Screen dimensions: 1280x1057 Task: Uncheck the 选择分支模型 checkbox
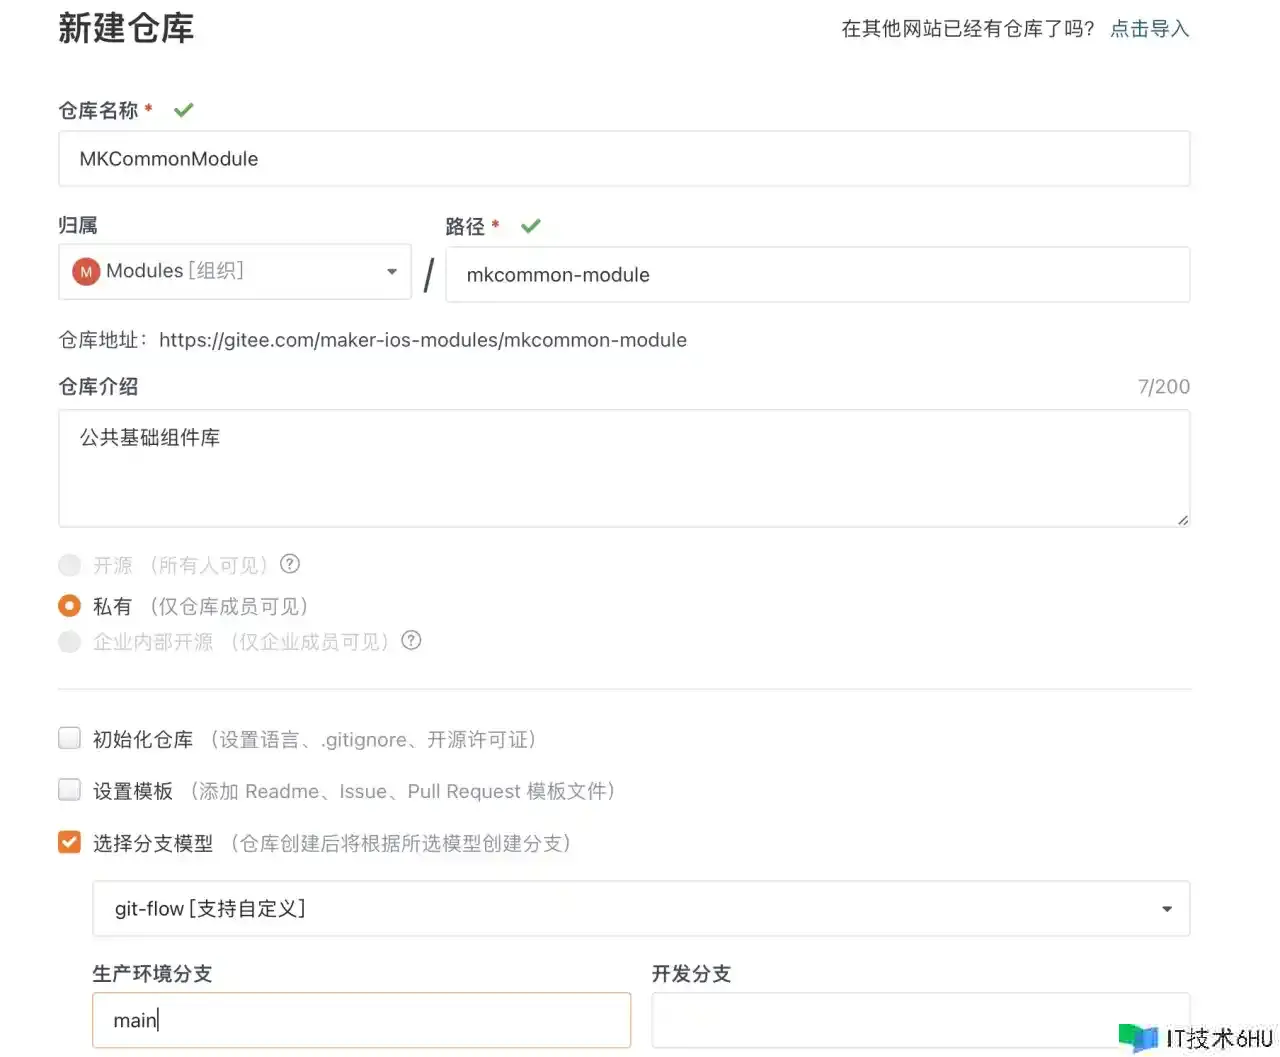point(69,842)
